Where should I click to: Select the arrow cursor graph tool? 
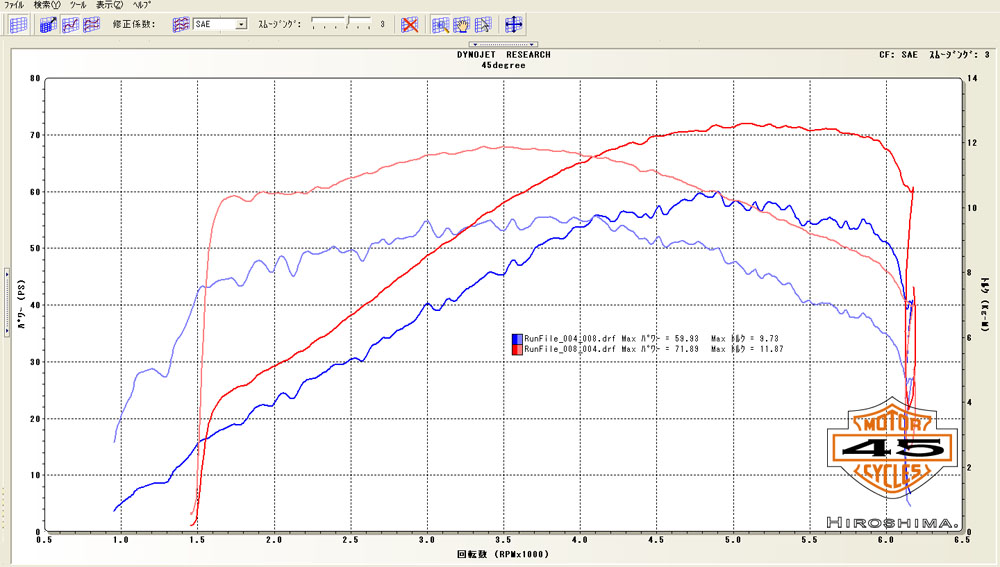[483, 24]
